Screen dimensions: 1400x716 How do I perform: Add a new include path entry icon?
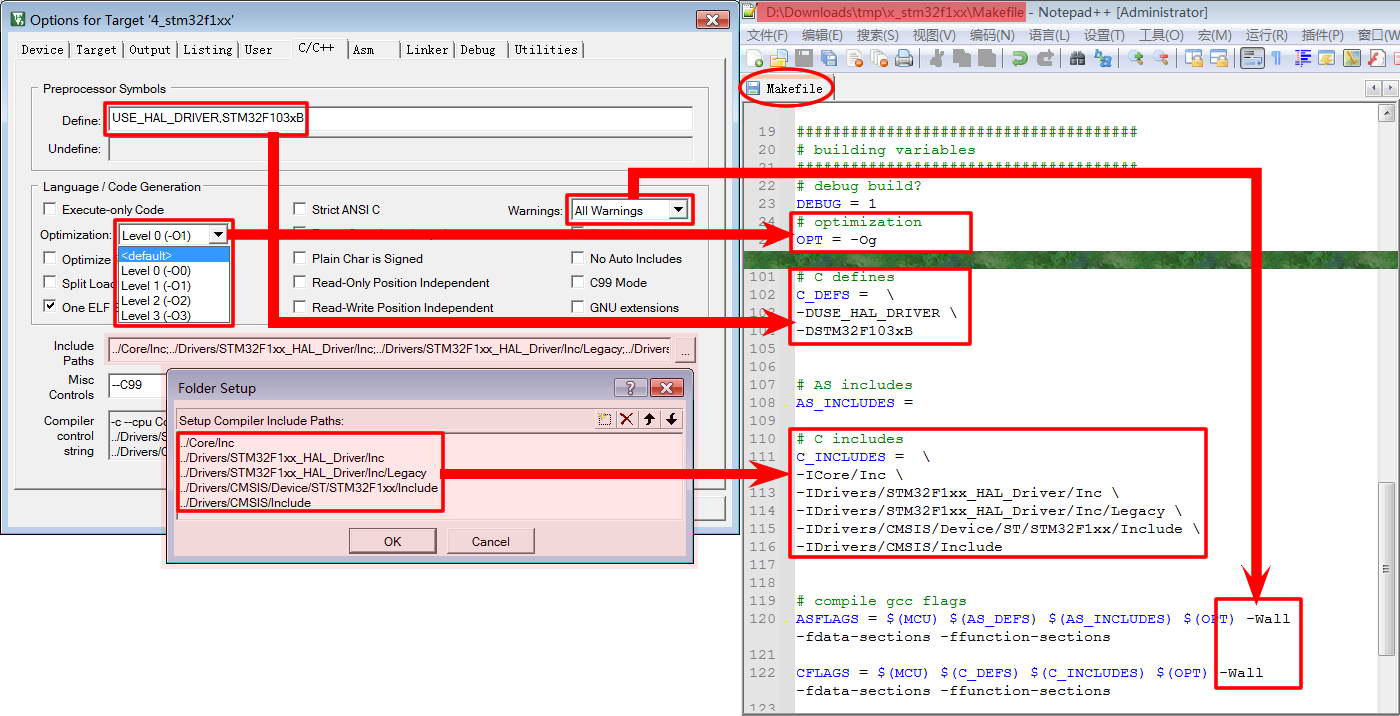(x=604, y=420)
